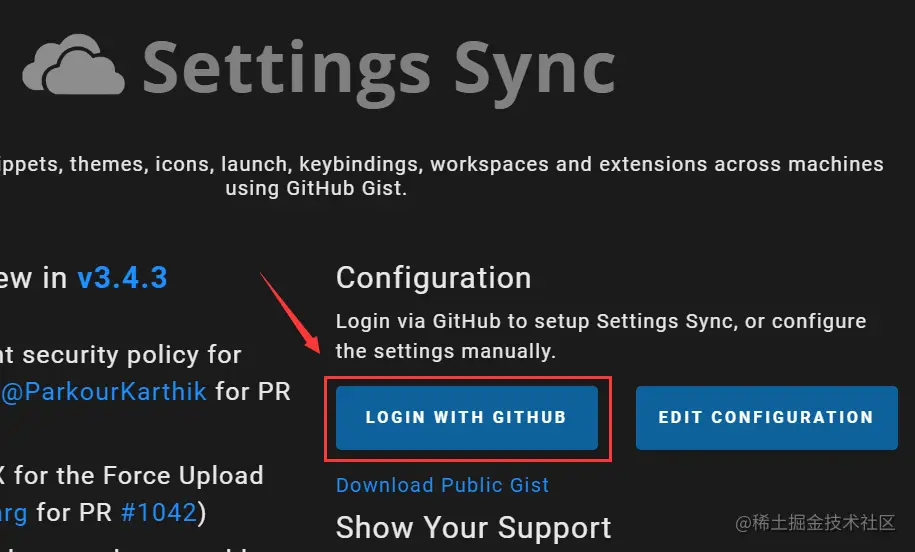The image size is (915, 552).
Task: Follow the Download Public Gist link
Action: [442, 485]
